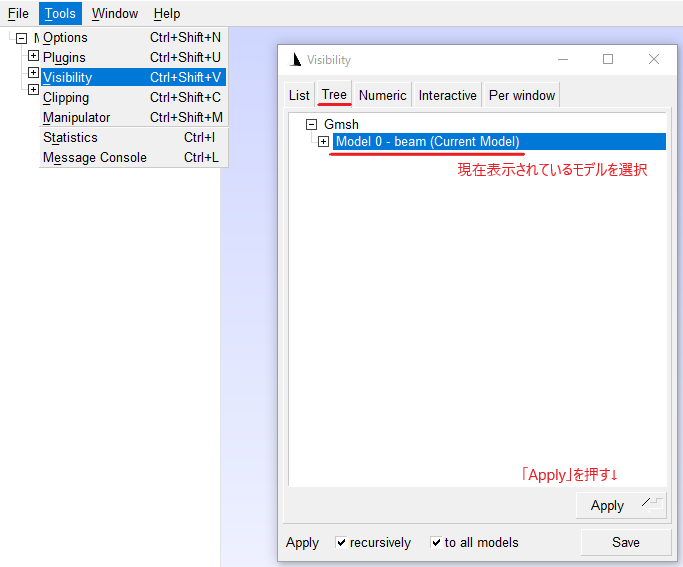Close the Visibility window

pyautogui.click(x=653, y=59)
